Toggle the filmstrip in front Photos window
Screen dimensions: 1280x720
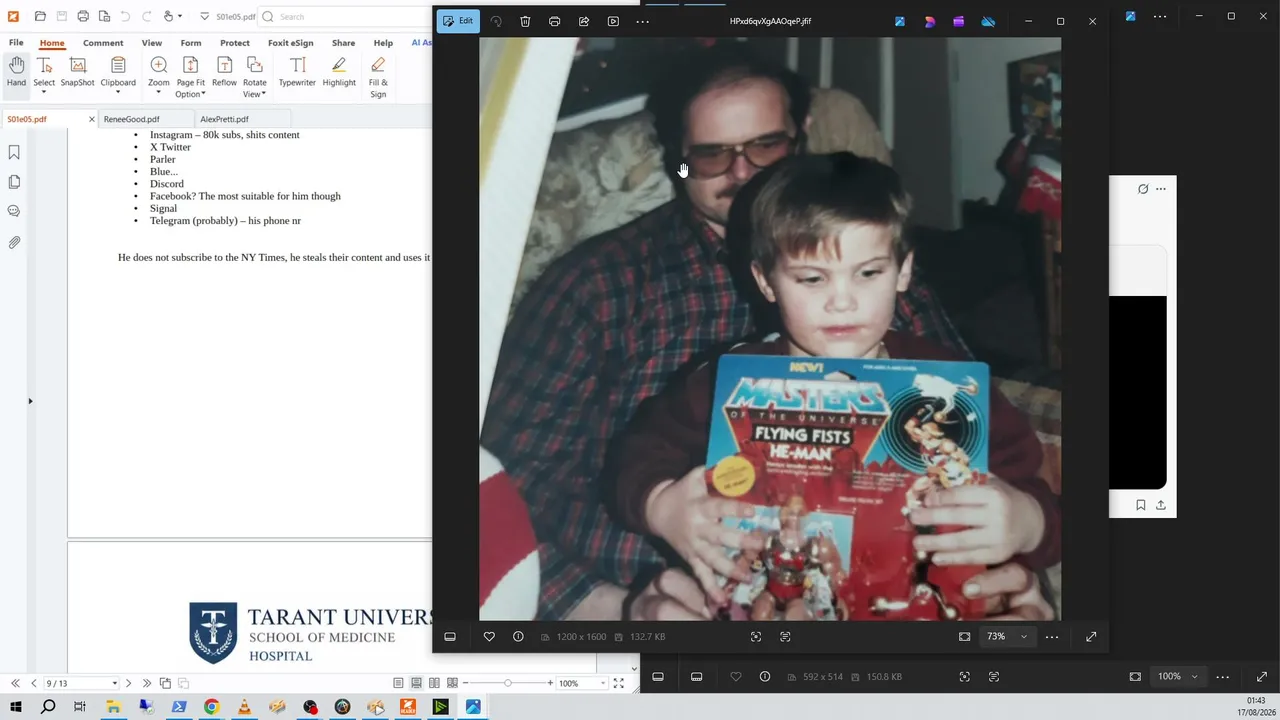point(450,637)
